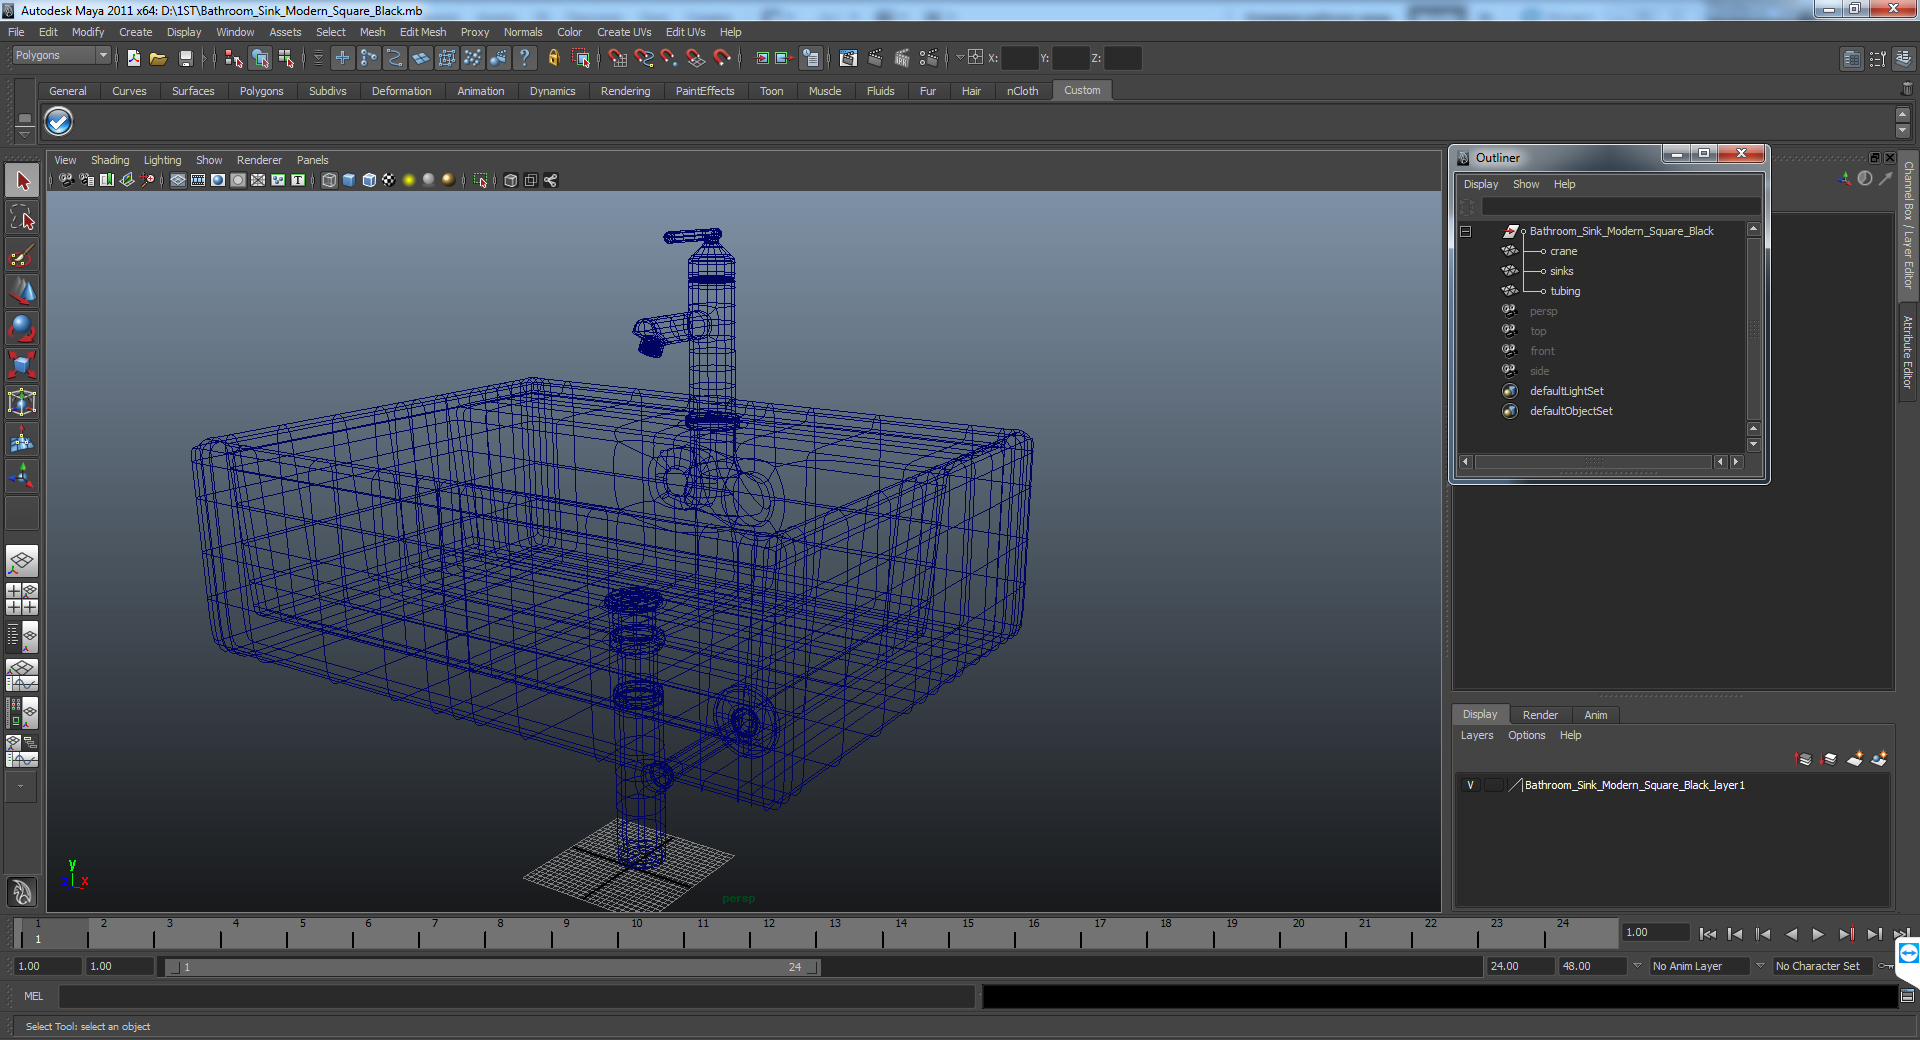Image resolution: width=1920 pixels, height=1040 pixels.
Task: Click the Outliner search filter field
Action: pyautogui.click(x=1620, y=206)
